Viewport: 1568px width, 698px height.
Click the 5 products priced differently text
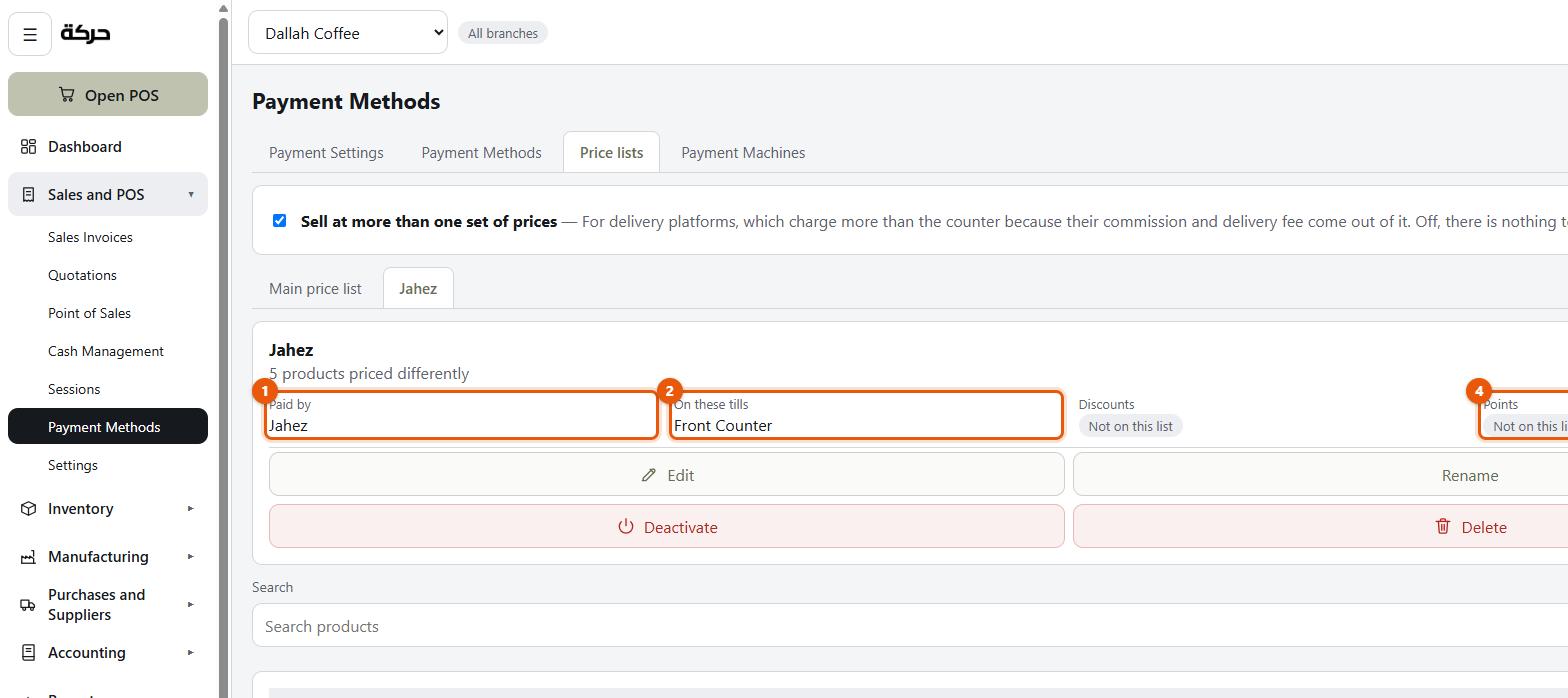coord(369,373)
